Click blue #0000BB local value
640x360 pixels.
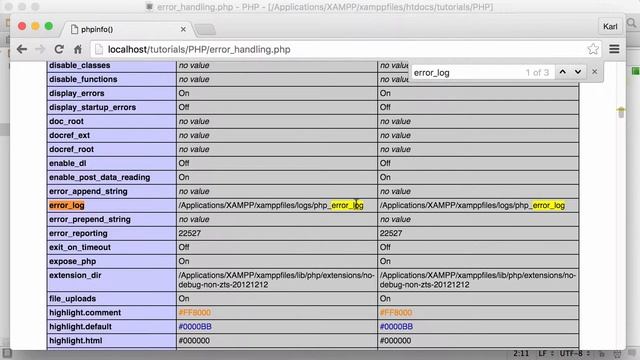coord(195,327)
